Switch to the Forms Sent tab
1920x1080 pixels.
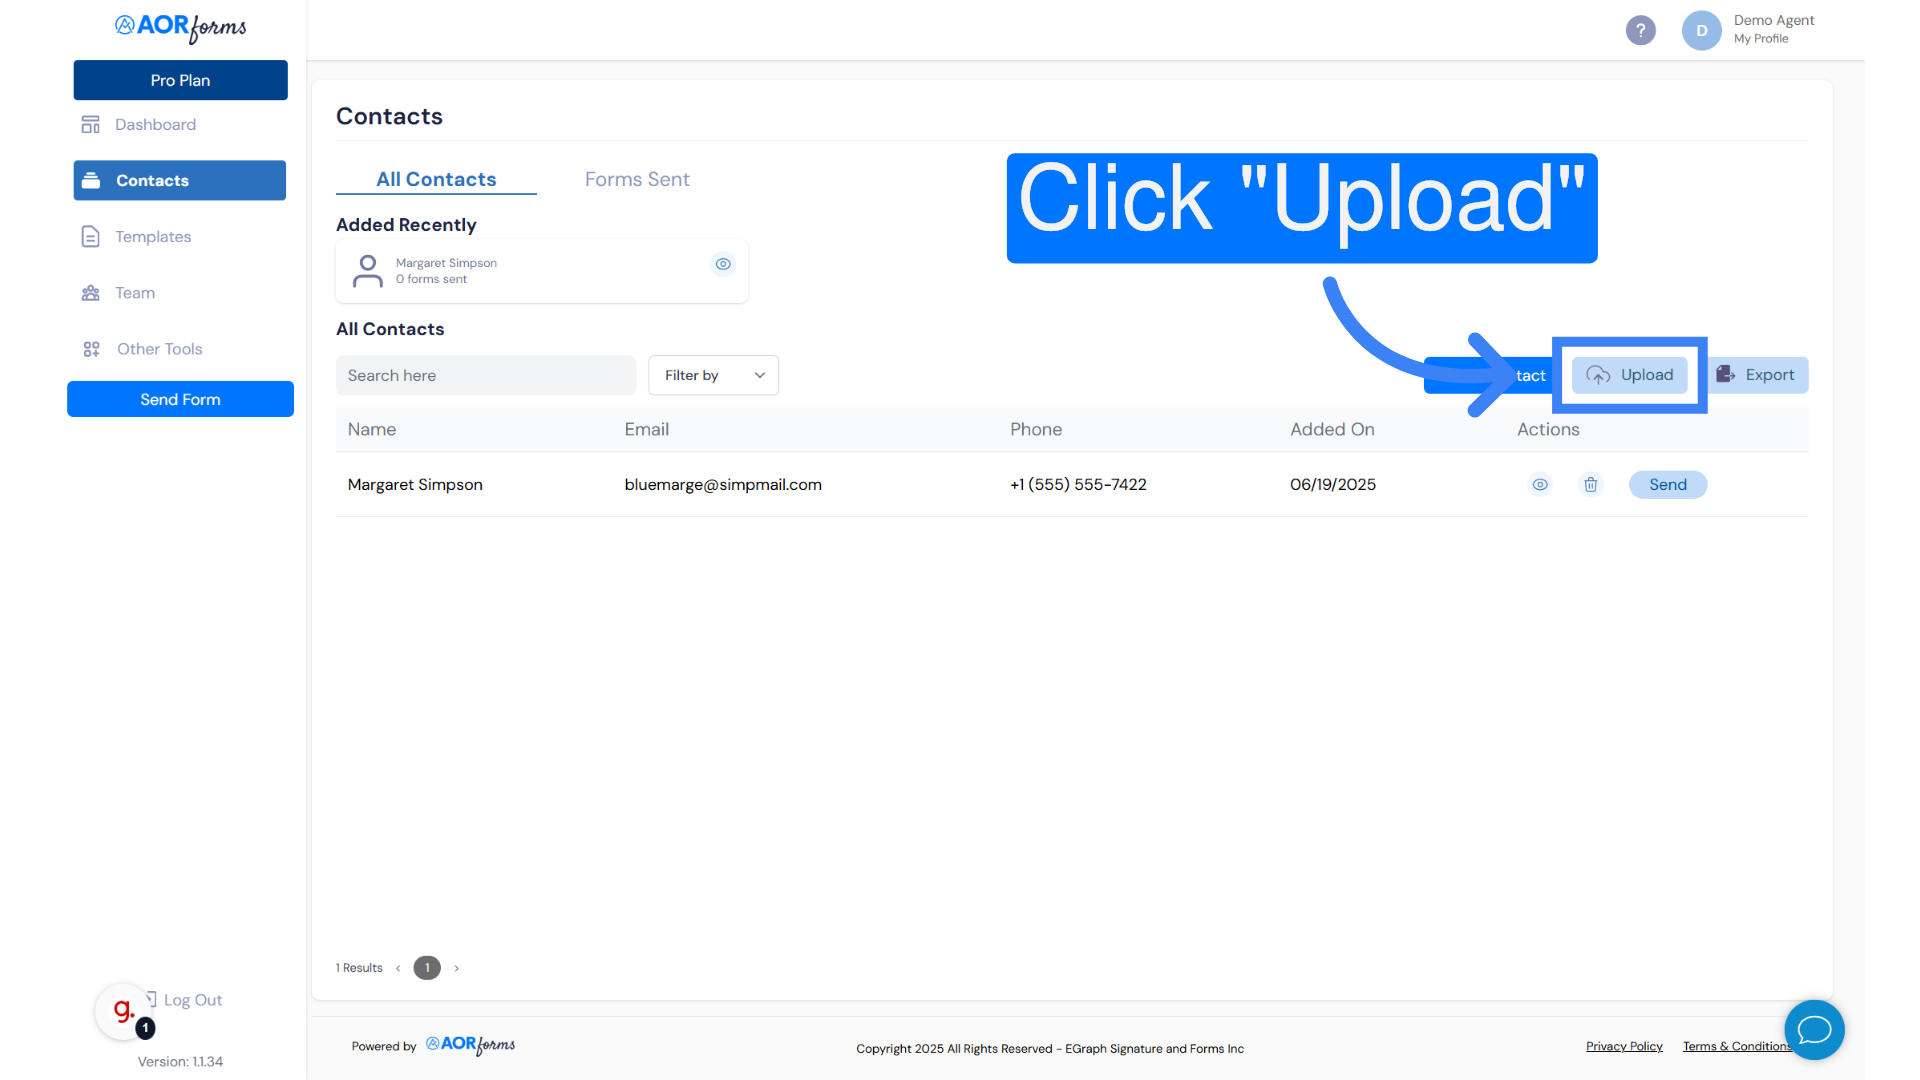[637, 180]
